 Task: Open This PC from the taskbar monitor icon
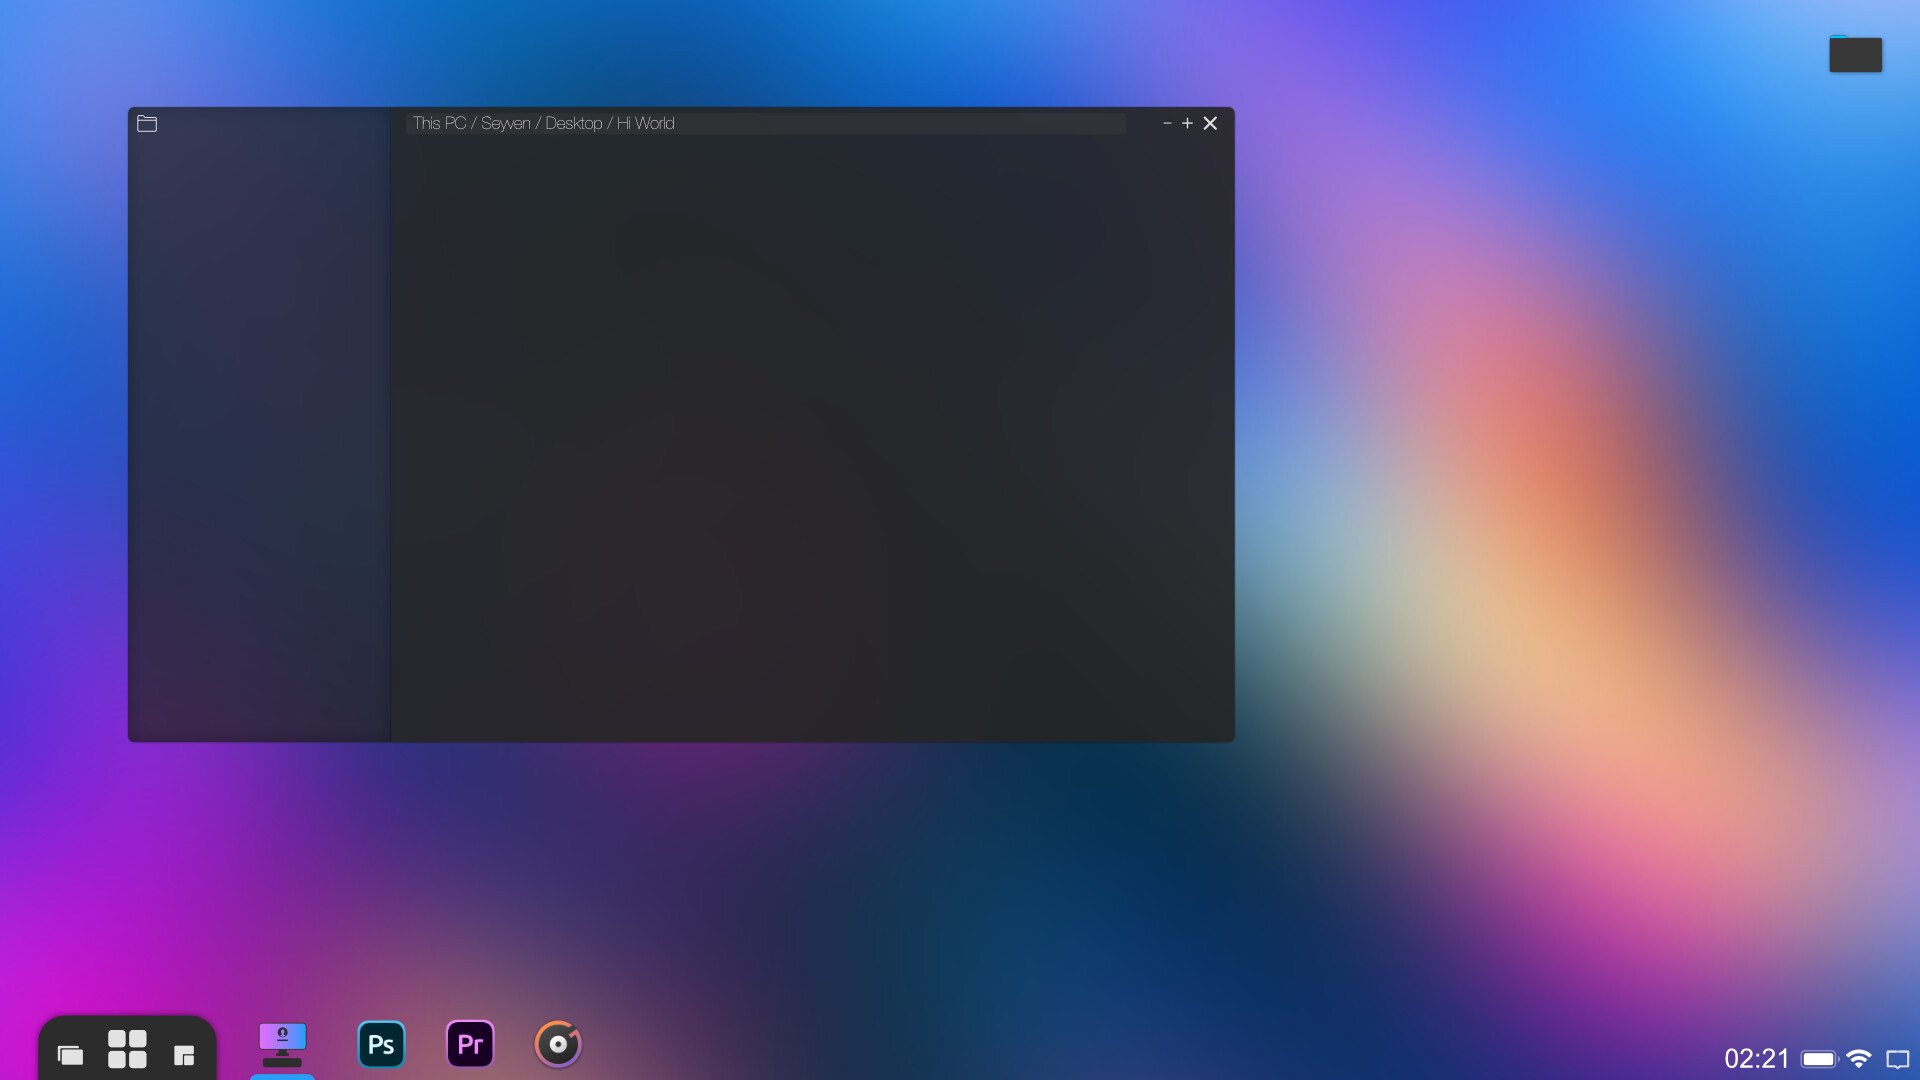[282, 1043]
